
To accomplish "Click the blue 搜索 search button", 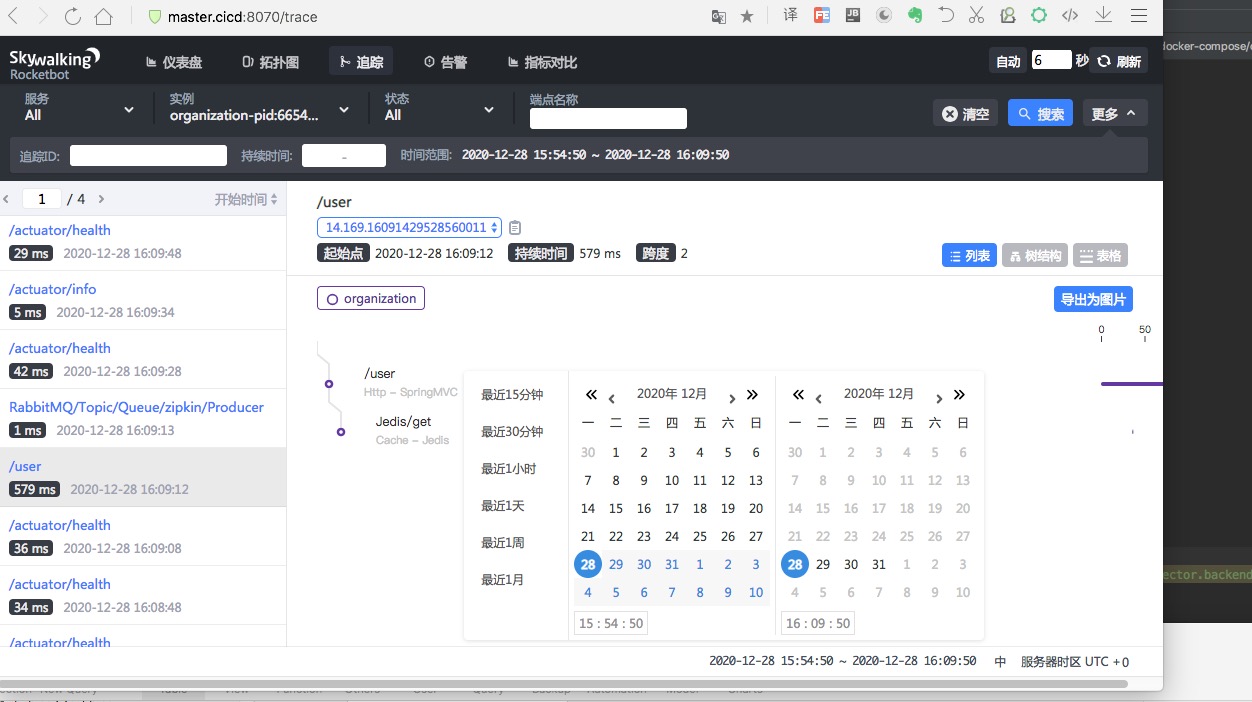I will coord(1040,114).
